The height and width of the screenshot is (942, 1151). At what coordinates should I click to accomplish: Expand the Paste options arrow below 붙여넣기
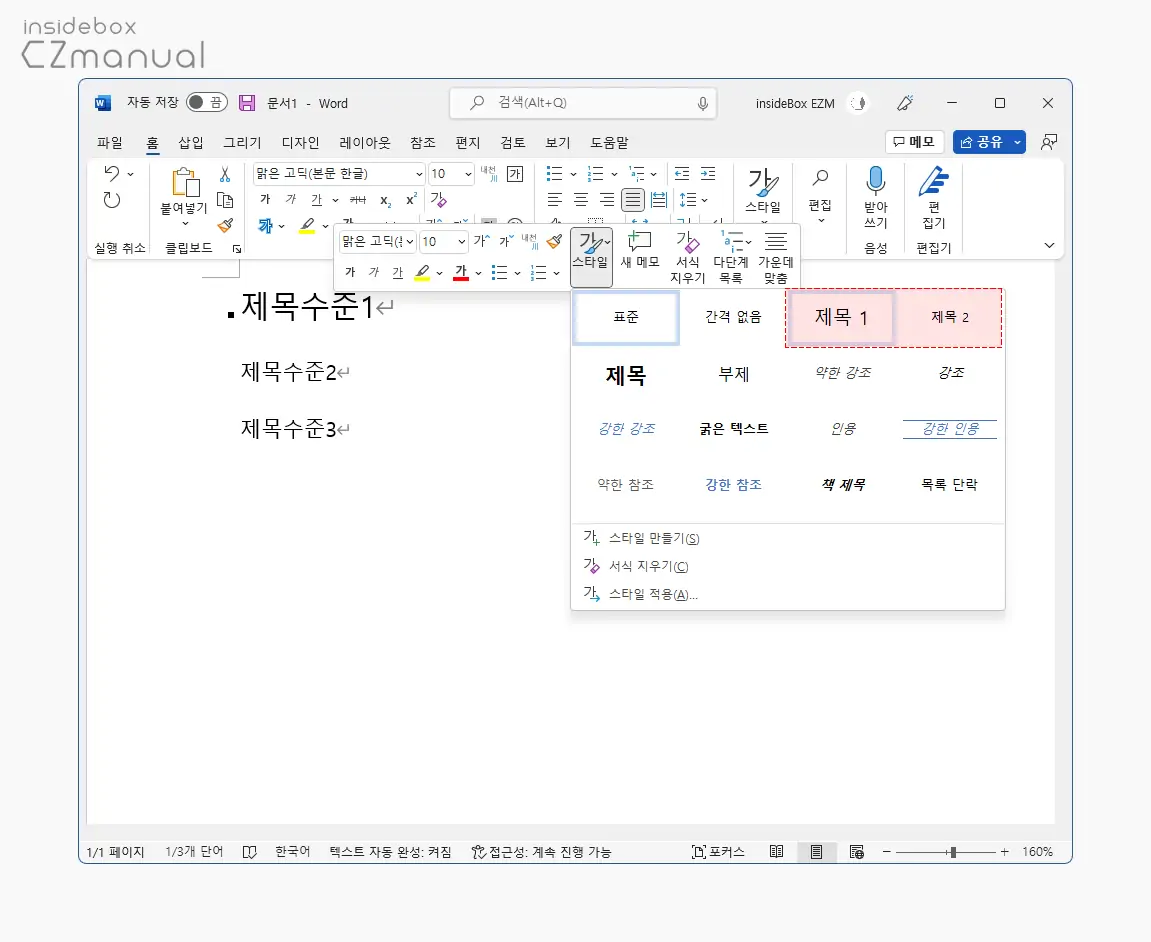(x=185, y=223)
